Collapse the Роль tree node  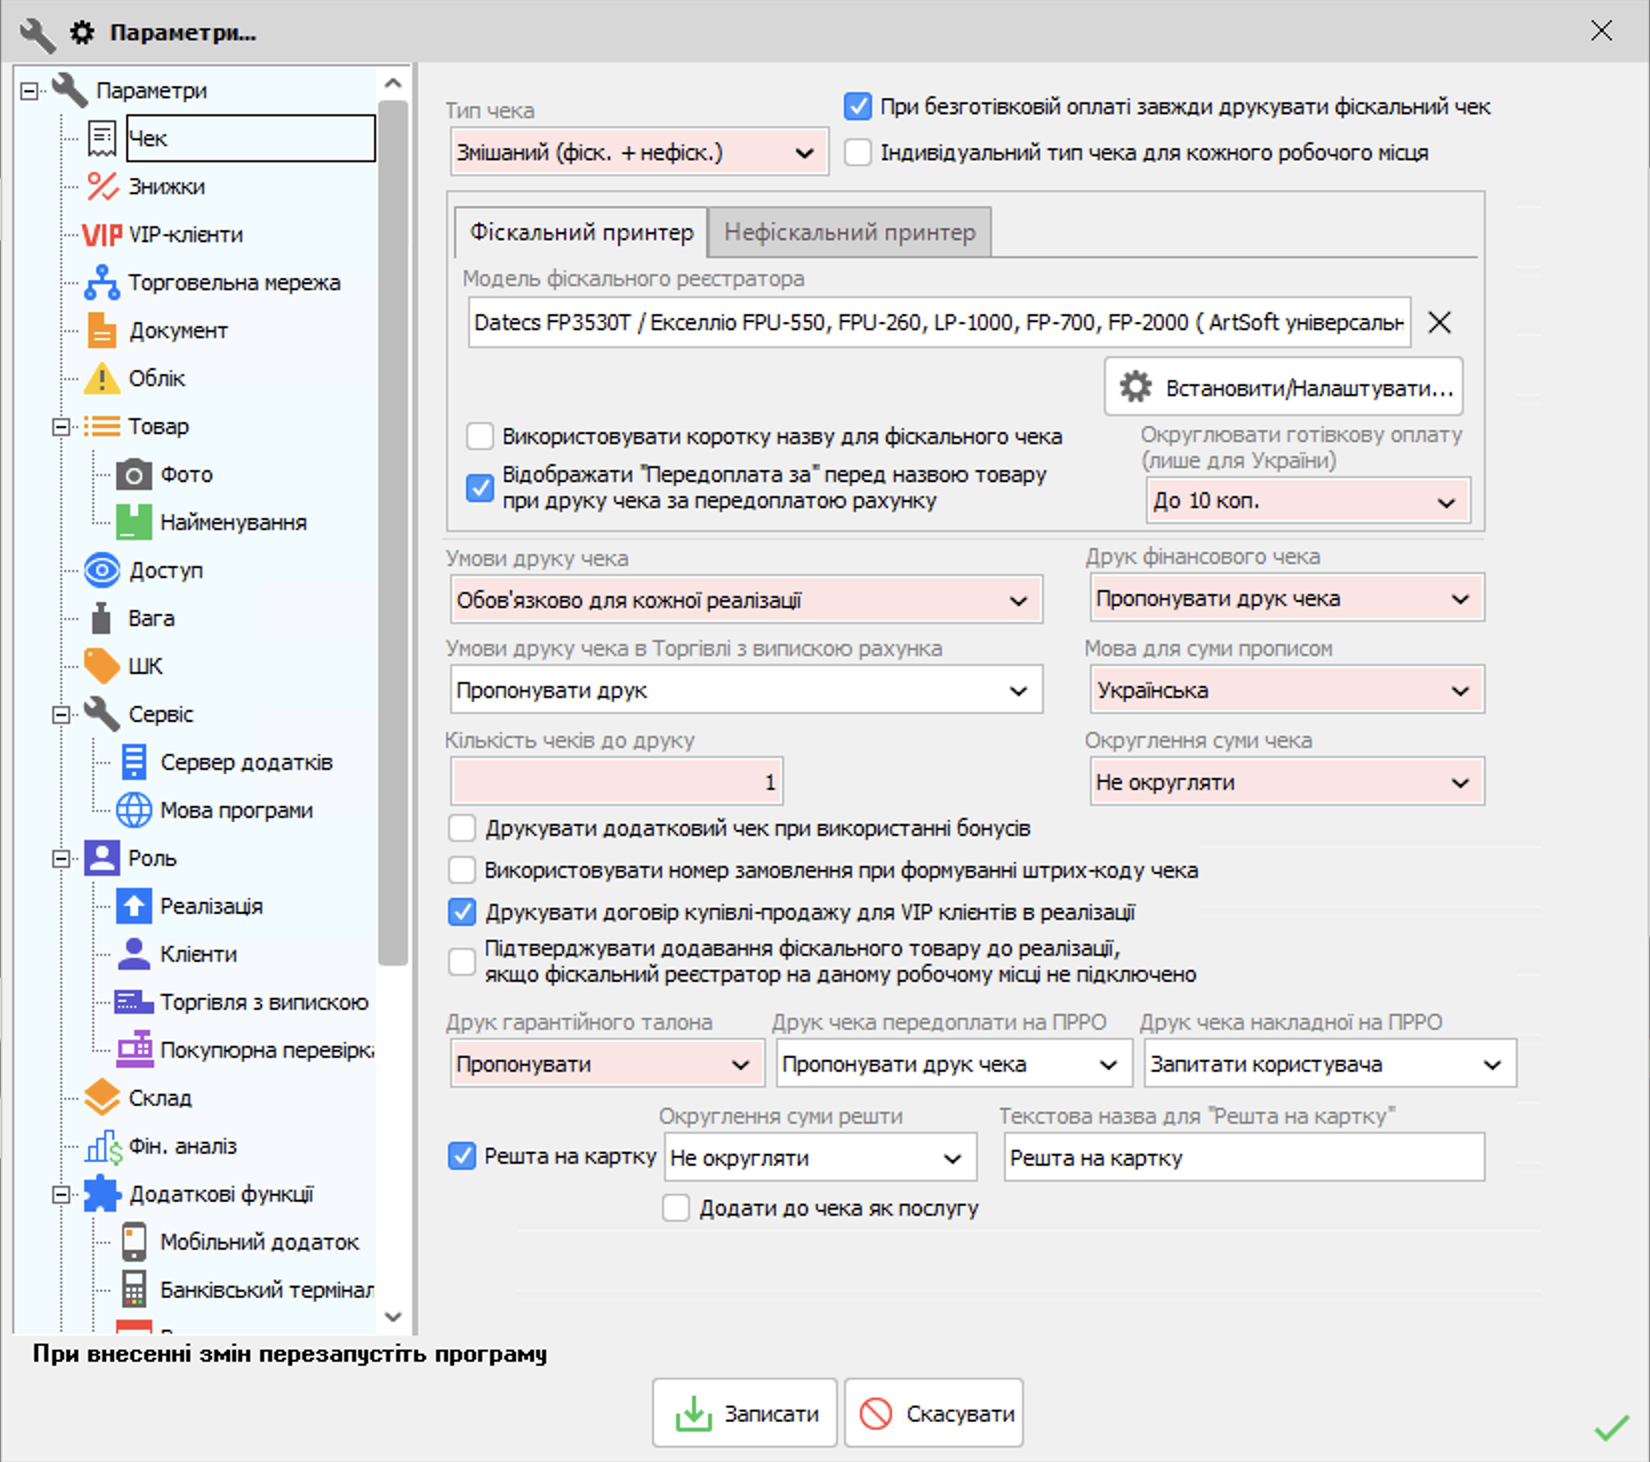pos(61,858)
